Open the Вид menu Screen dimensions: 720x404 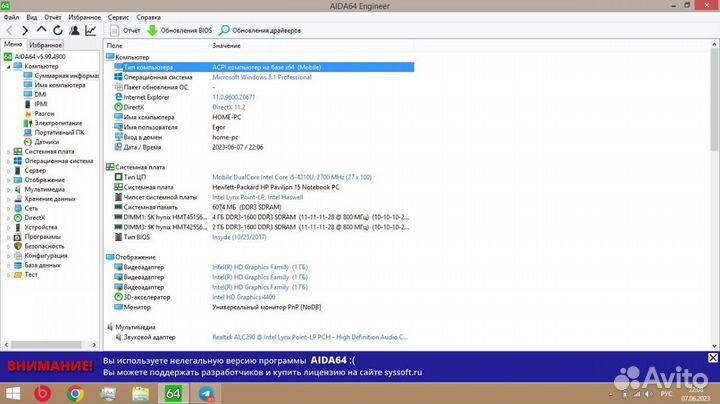[x=32, y=17]
